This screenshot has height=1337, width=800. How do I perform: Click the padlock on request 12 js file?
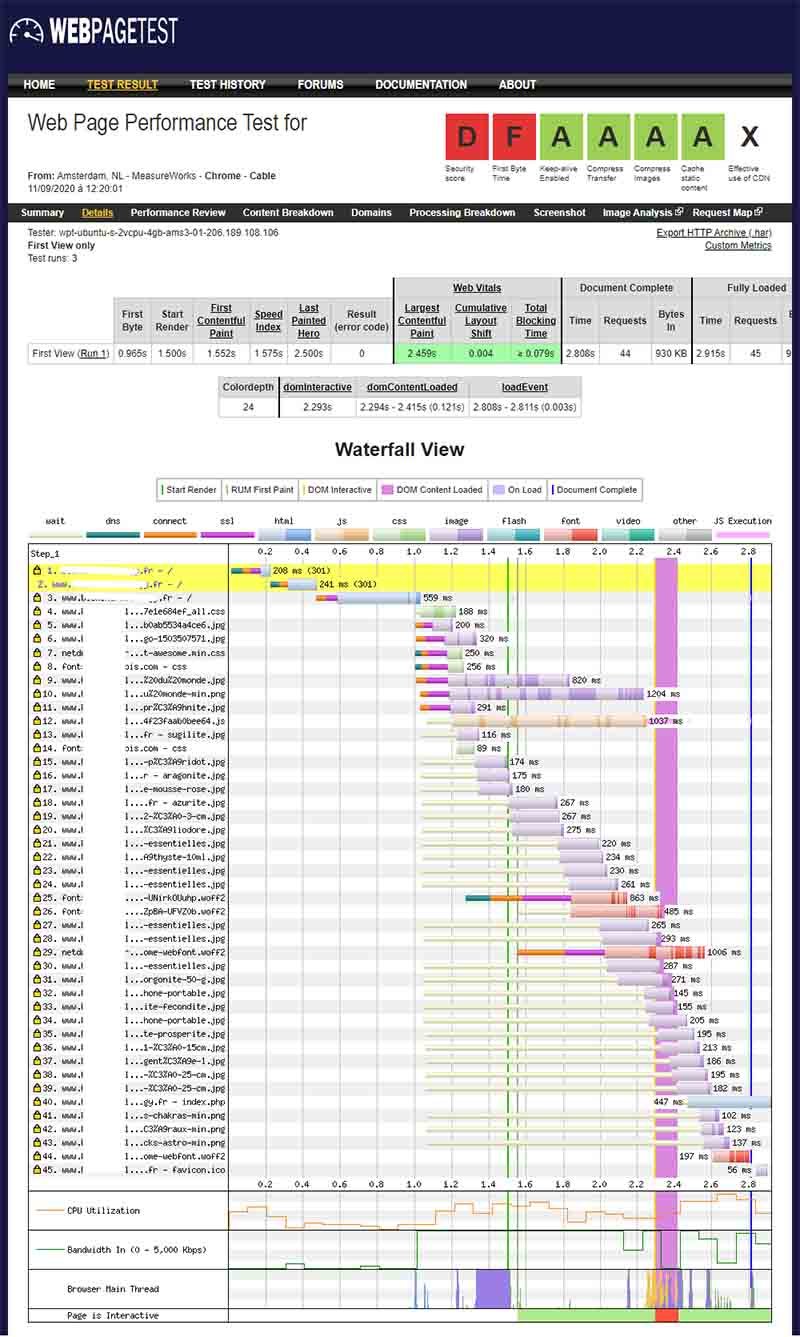(x=36, y=720)
